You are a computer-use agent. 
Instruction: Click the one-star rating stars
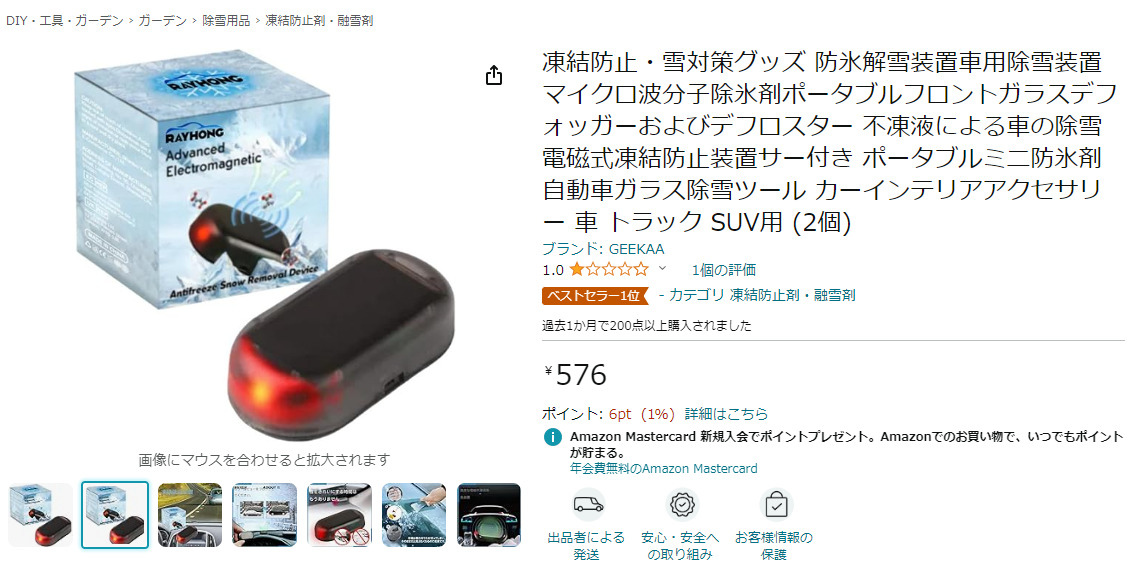[609, 270]
